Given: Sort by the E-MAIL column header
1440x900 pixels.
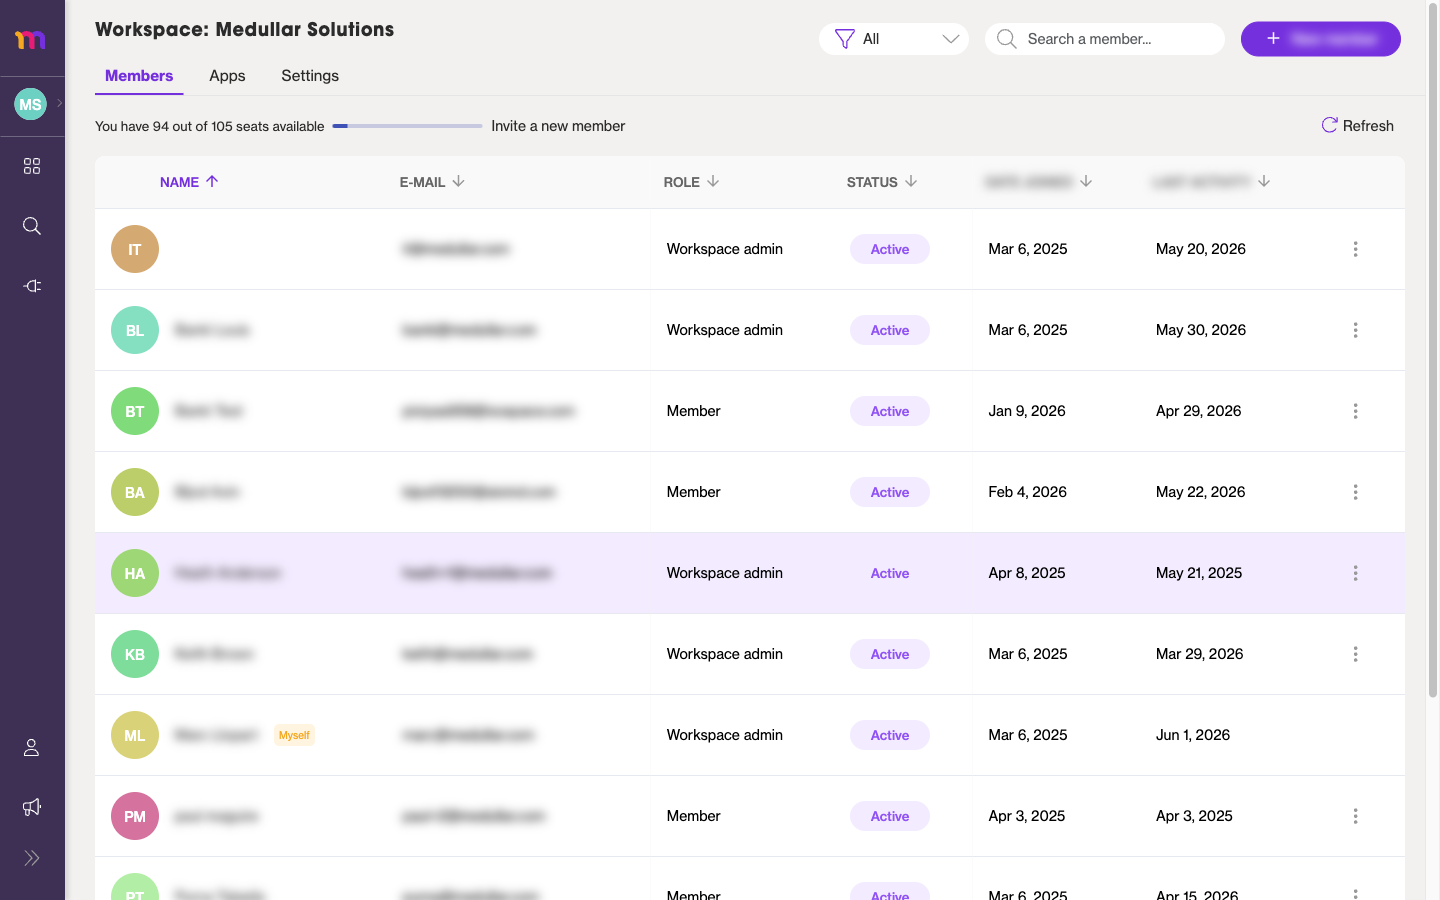Looking at the screenshot, I should pos(432,182).
